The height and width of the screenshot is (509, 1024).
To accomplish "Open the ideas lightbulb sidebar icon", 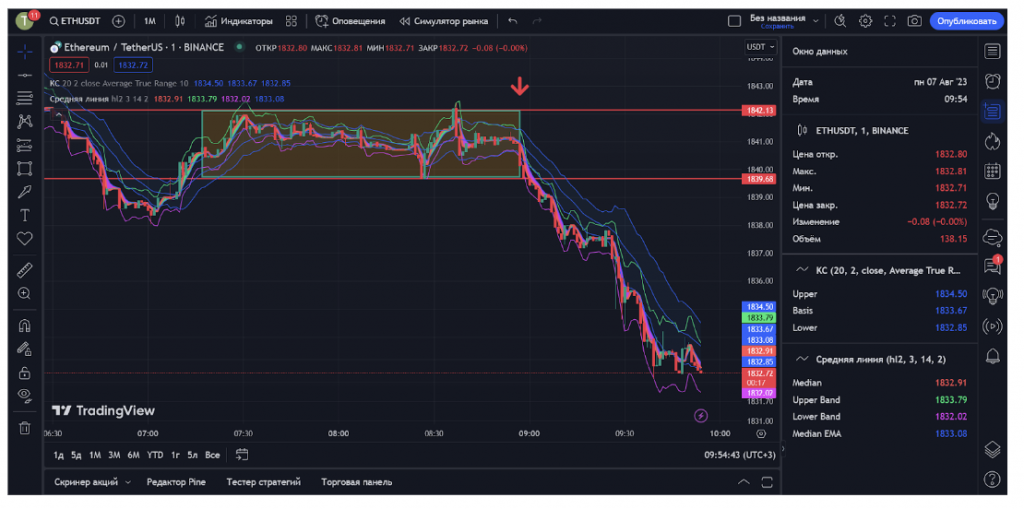I will [993, 200].
